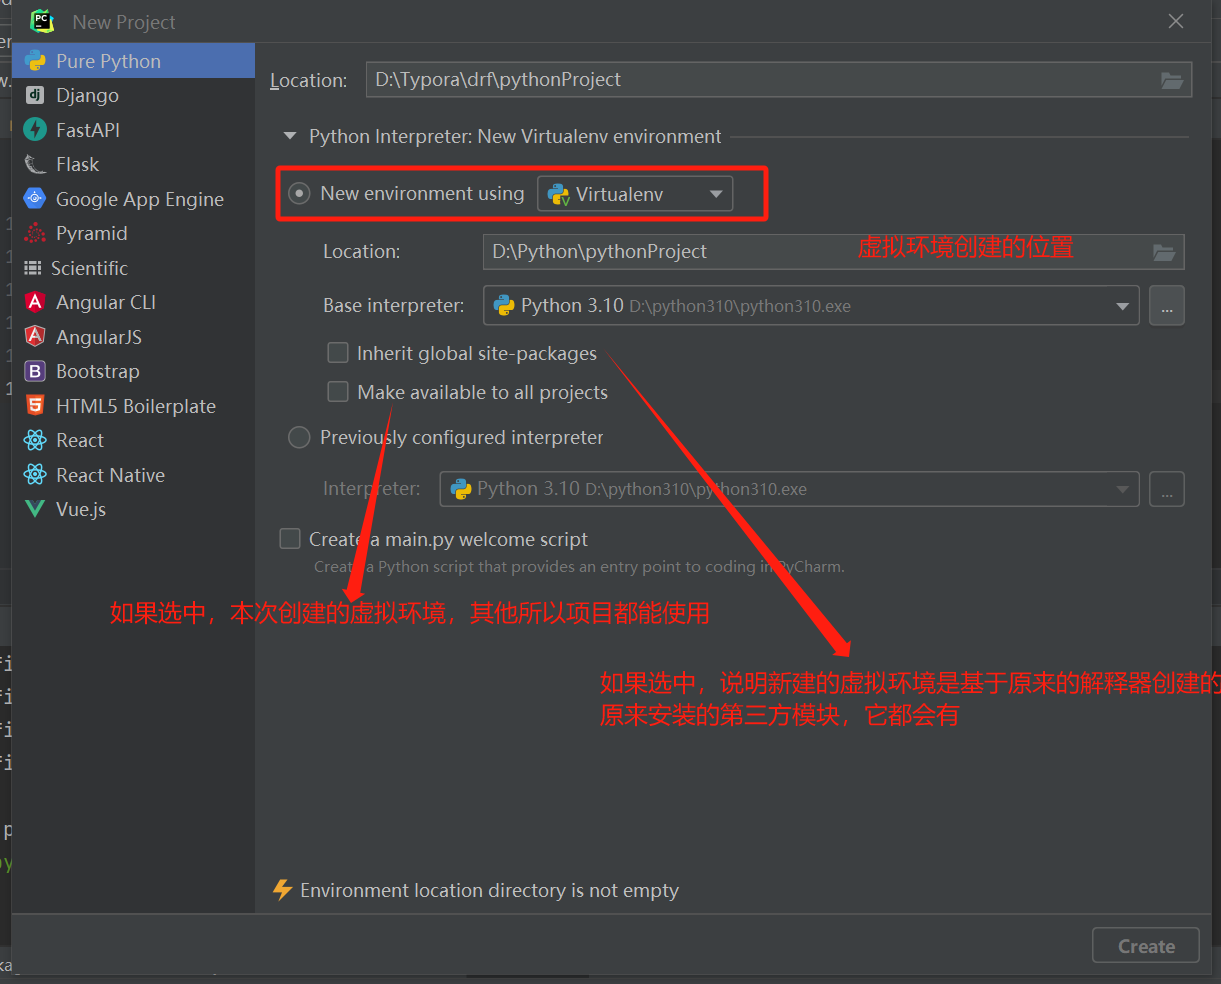Select AngularJS project type
This screenshot has width=1221, height=984.
(133, 337)
